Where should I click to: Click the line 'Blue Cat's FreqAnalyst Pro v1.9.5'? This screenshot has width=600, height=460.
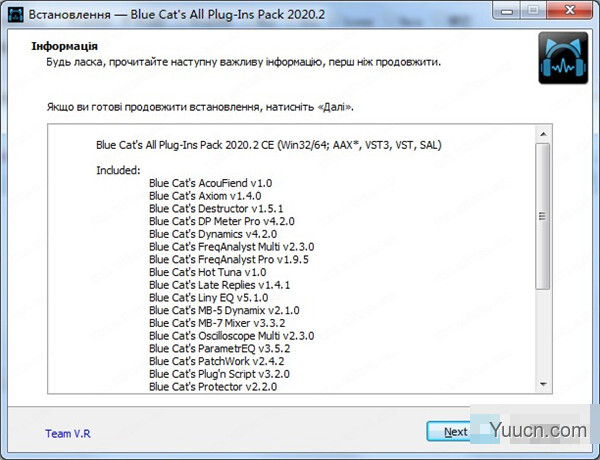click(x=229, y=259)
